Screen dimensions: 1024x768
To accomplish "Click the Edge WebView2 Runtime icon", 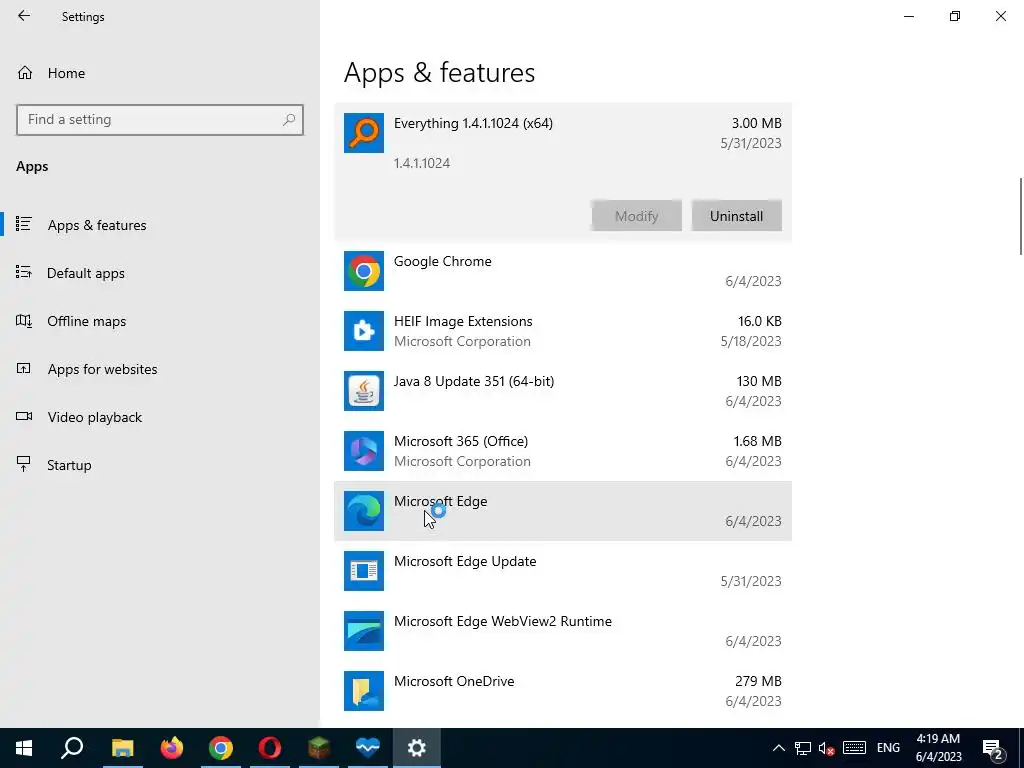I will pyautogui.click(x=364, y=632).
